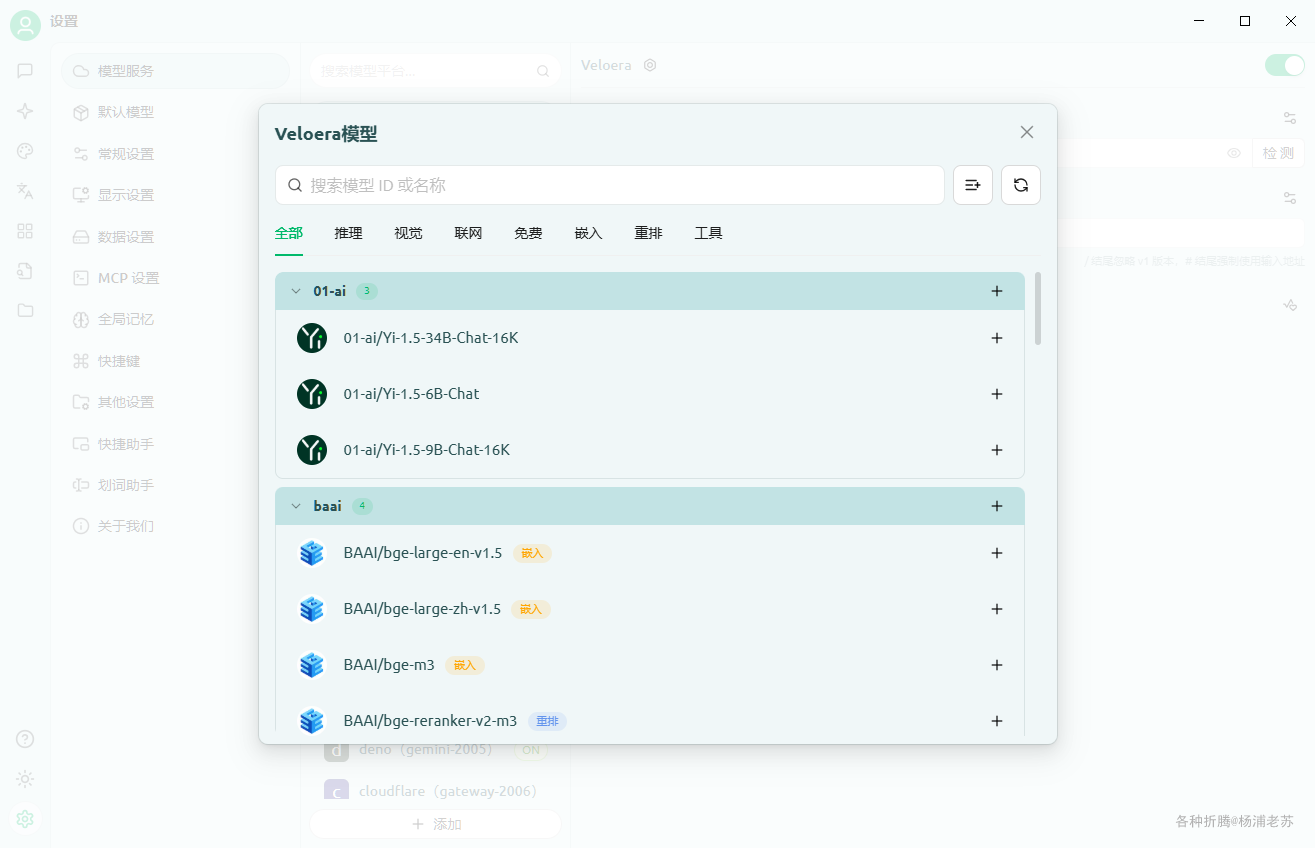Click the model list vertical scrollbar
This screenshot has width=1315, height=848.
(1038, 309)
